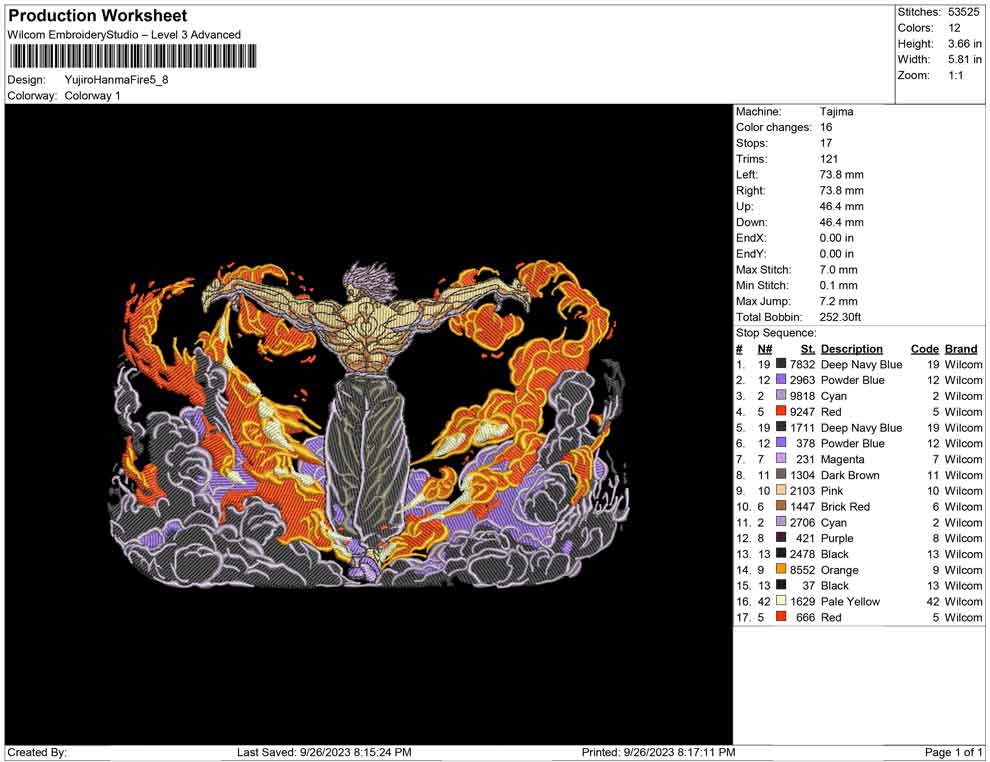This screenshot has height=762, width=990.
Task: Click the Page 1 of 1 footer text
Action: [x=953, y=752]
